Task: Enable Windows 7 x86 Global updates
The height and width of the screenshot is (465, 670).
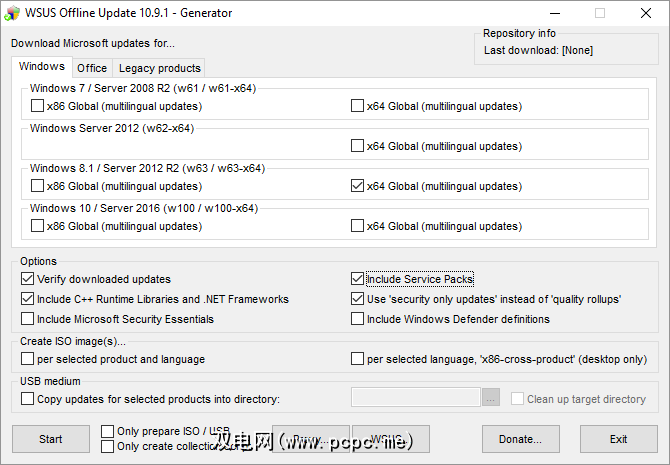Action: point(38,106)
